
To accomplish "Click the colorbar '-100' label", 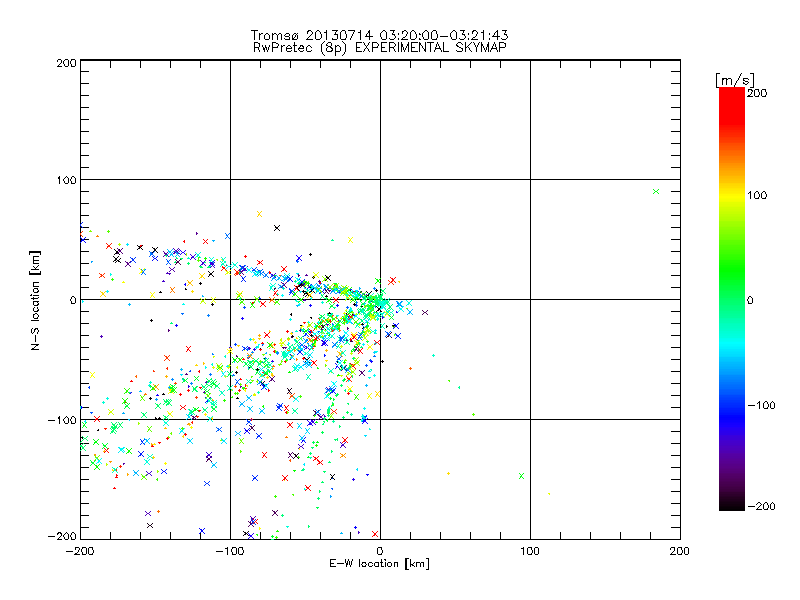I will pos(761,405).
